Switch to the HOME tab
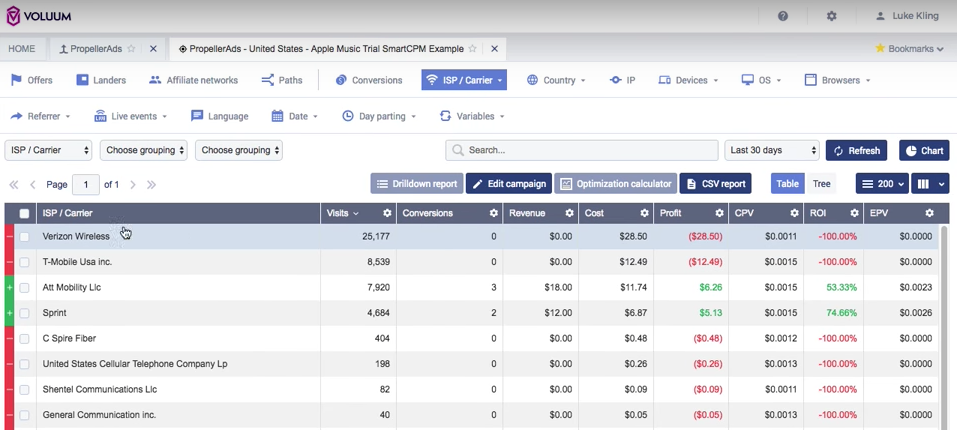The image size is (957, 430). point(21,49)
